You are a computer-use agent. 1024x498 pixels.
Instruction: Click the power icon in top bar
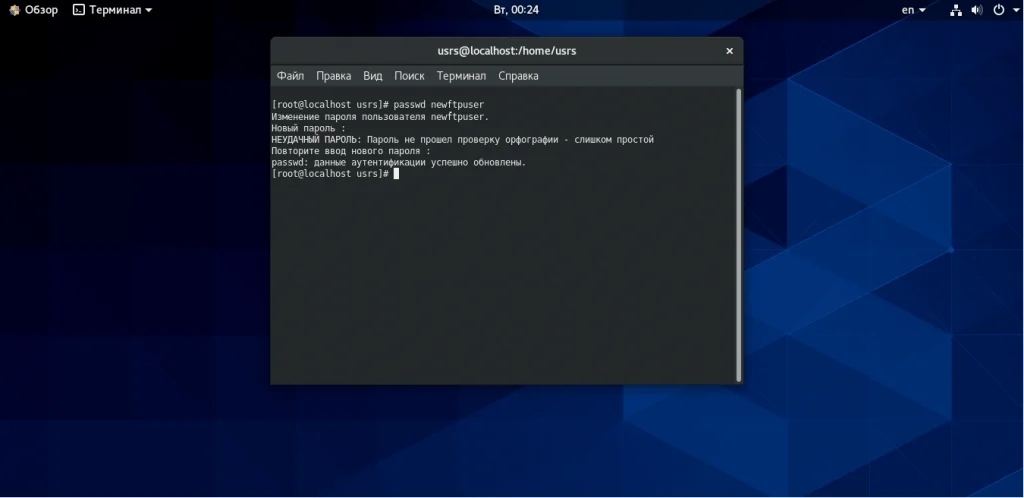point(998,10)
